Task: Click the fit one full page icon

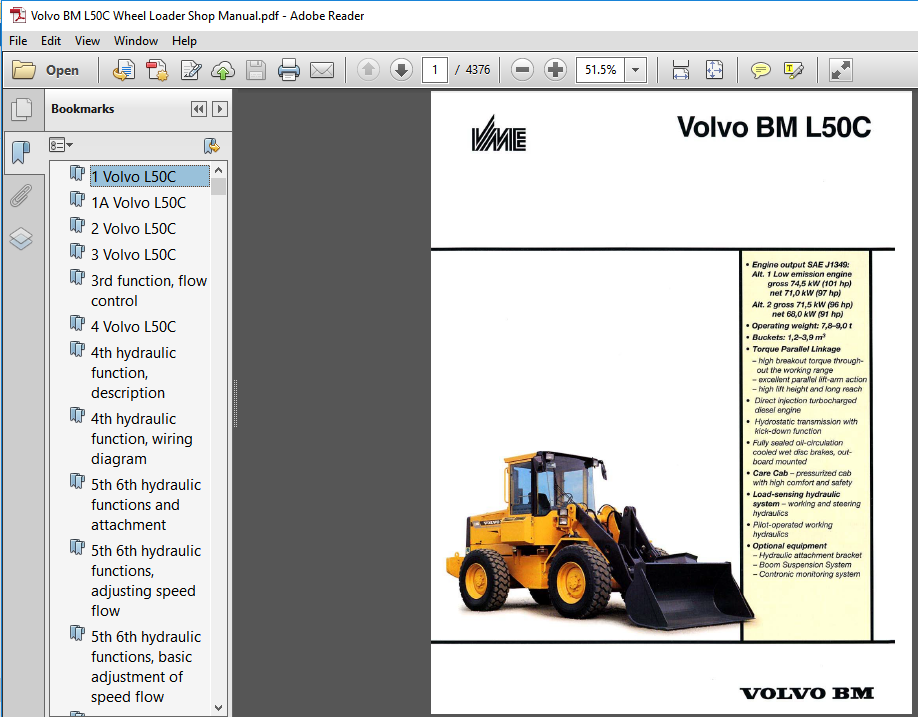Action: (x=714, y=70)
